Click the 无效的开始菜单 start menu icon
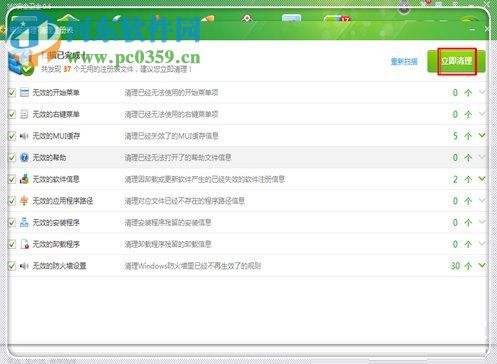The image size is (497, 364). pos(24,92)
